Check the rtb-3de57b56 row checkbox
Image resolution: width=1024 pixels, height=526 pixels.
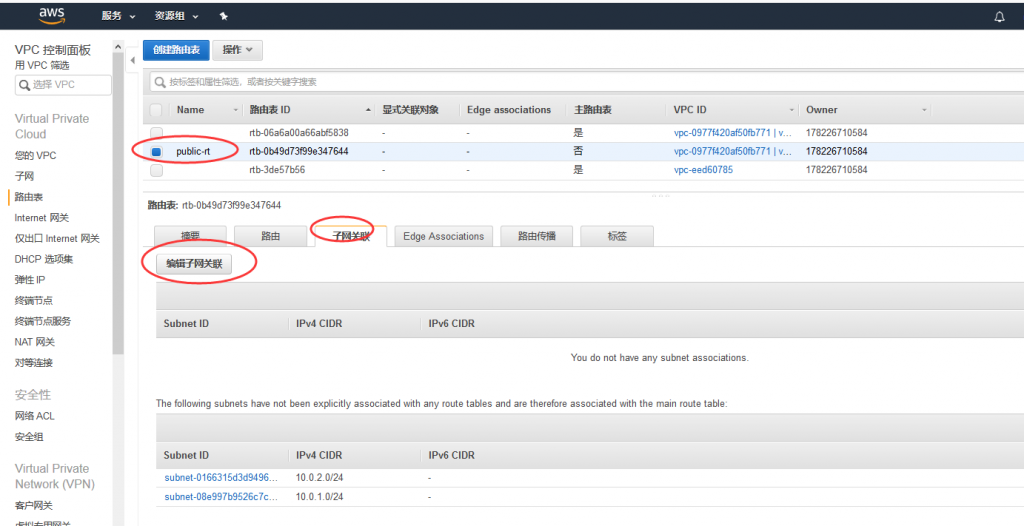click(156, 170)
